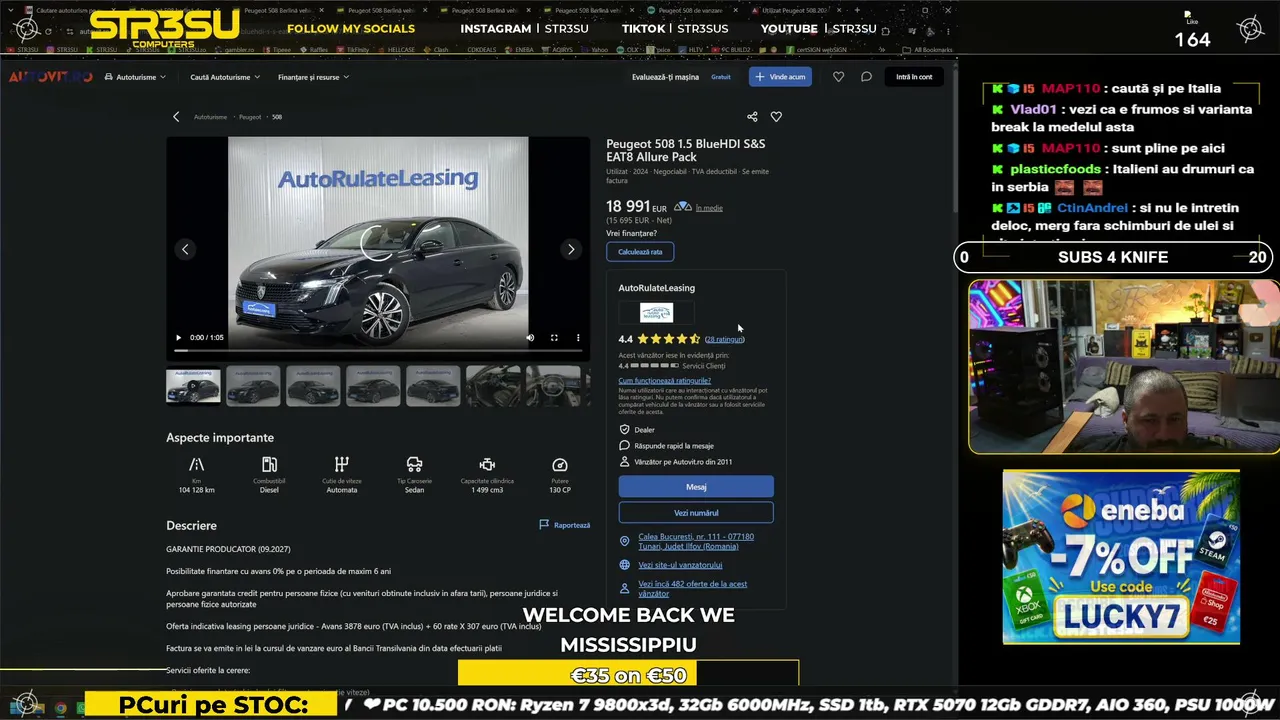Open the All Bookmarks folder
This screenshot has height=720, width=1280.
(927, 49)
